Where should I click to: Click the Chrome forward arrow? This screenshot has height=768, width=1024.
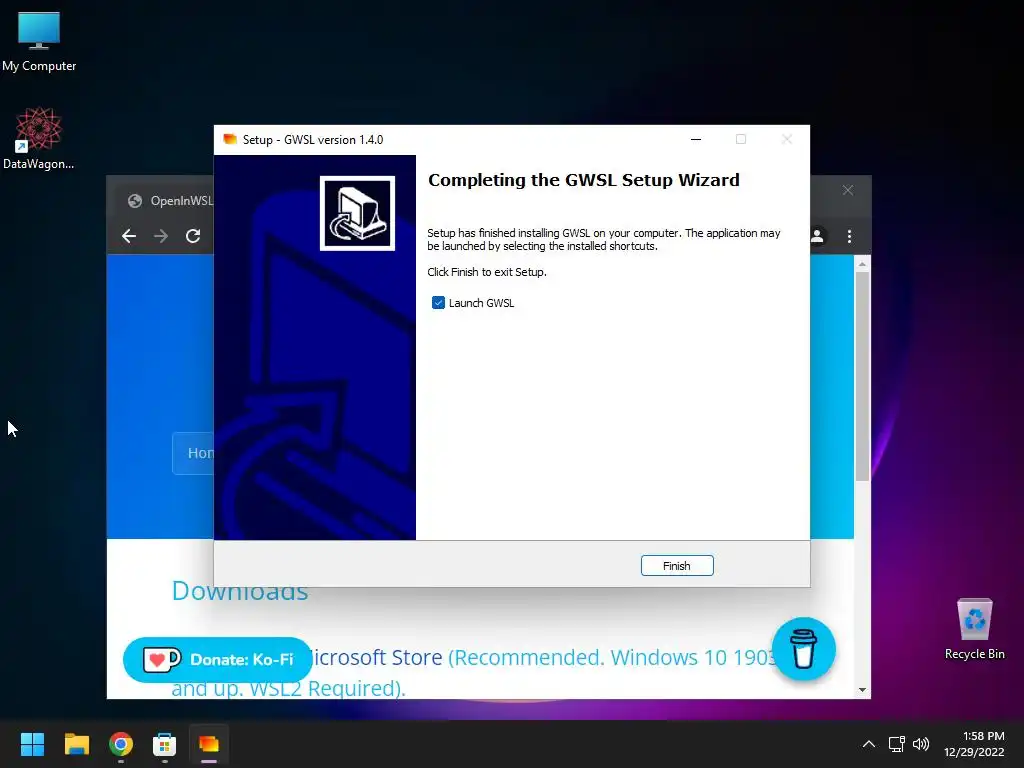point(161,236)
